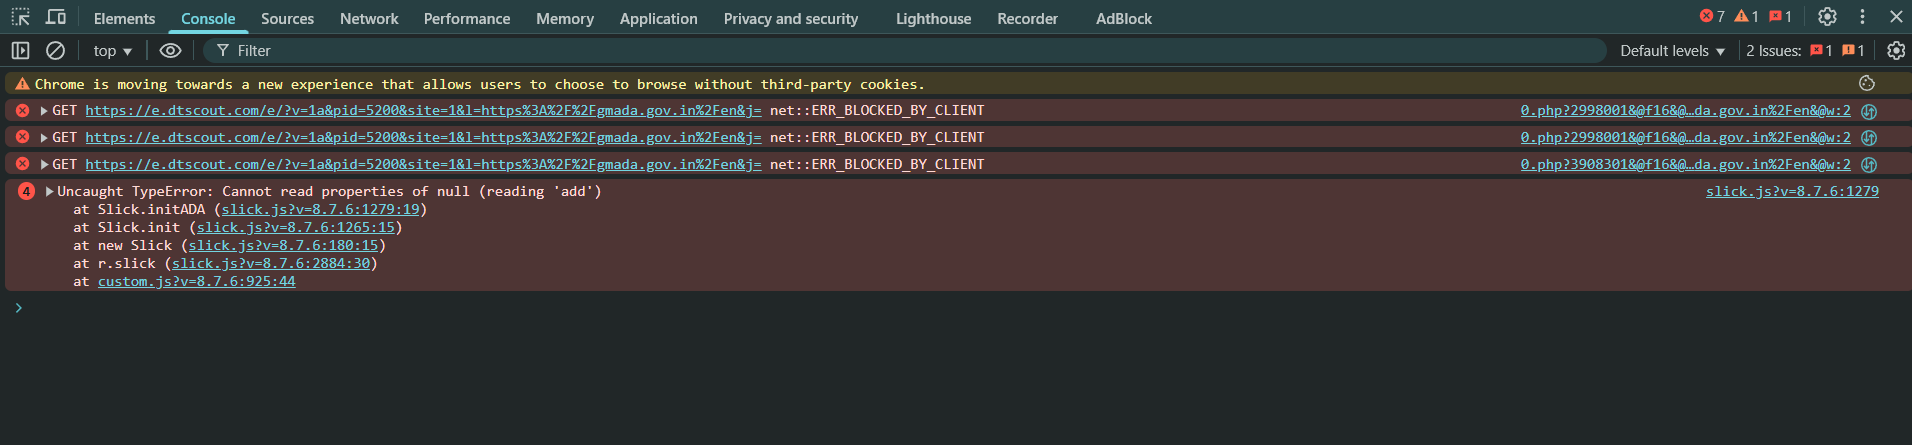
Task: Open the AdBlock tab
Action: [x=1123, y=18]
